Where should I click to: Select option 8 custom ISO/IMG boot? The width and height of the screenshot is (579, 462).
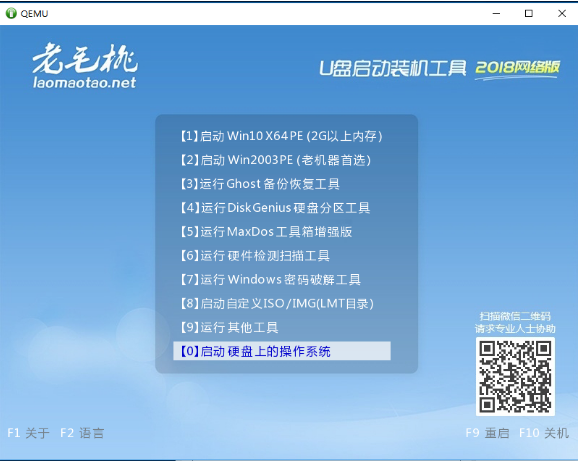277,304
